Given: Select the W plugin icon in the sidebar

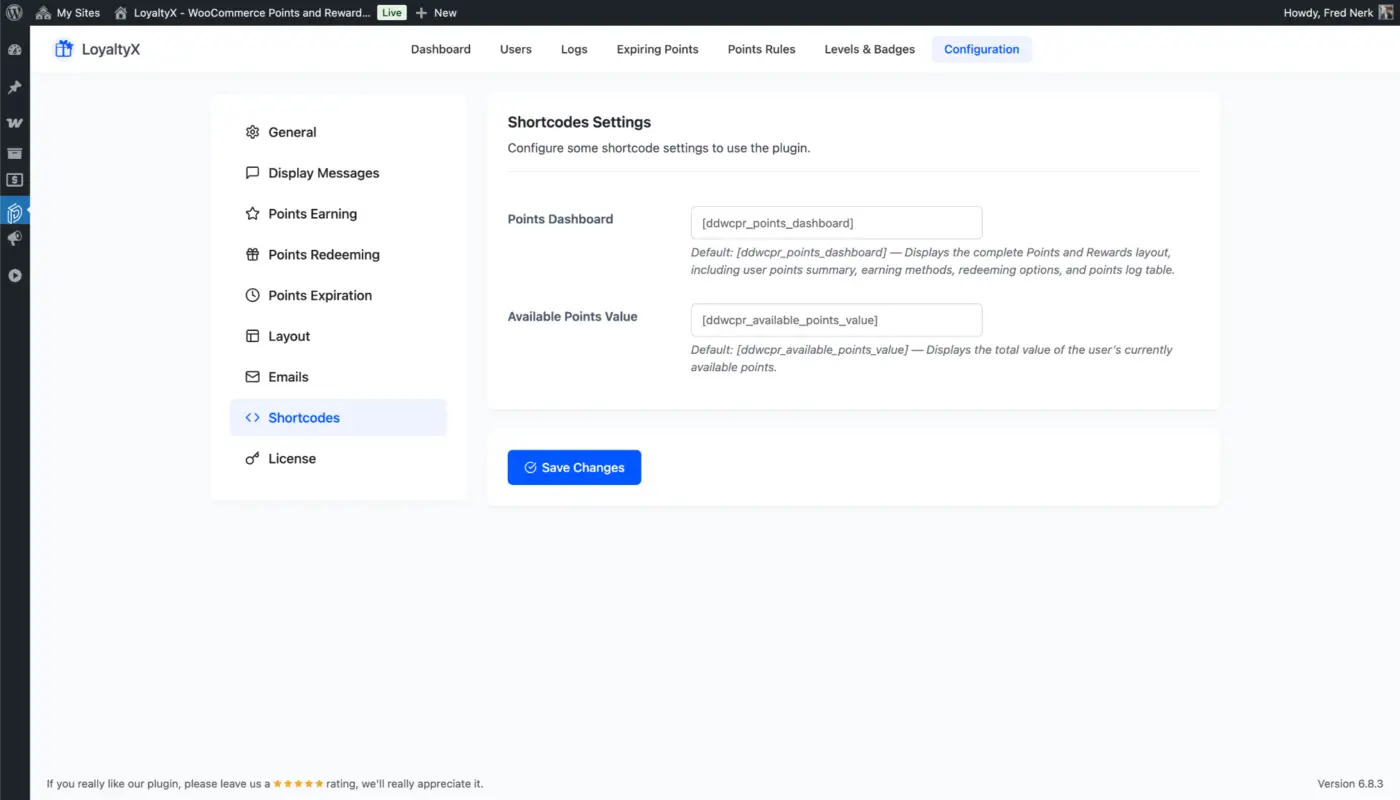Looking at the screenshot, I should [14, 121].
